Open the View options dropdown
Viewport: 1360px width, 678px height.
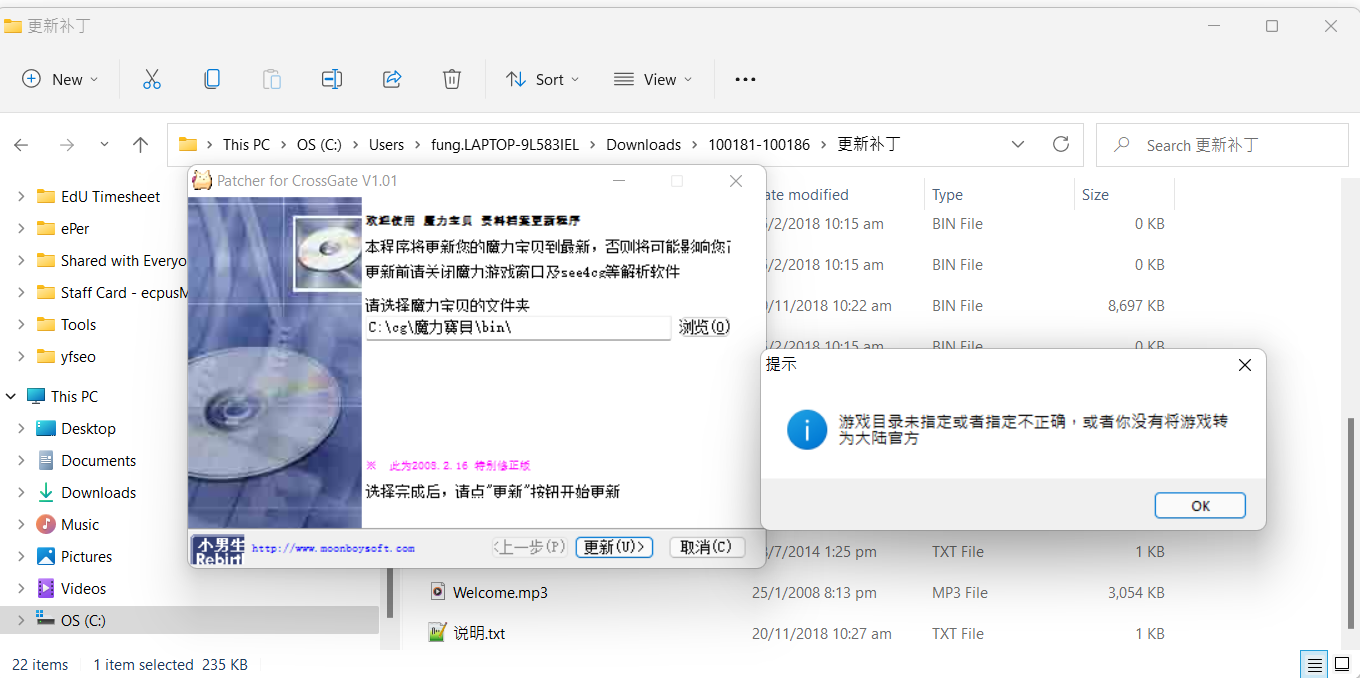click(x=653, y=79)
